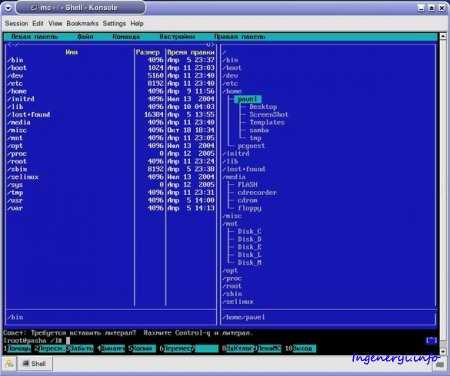Screen dimensions: 450x376
Task: Select Templates folder in the tree
Action: [x=267, y=122]
